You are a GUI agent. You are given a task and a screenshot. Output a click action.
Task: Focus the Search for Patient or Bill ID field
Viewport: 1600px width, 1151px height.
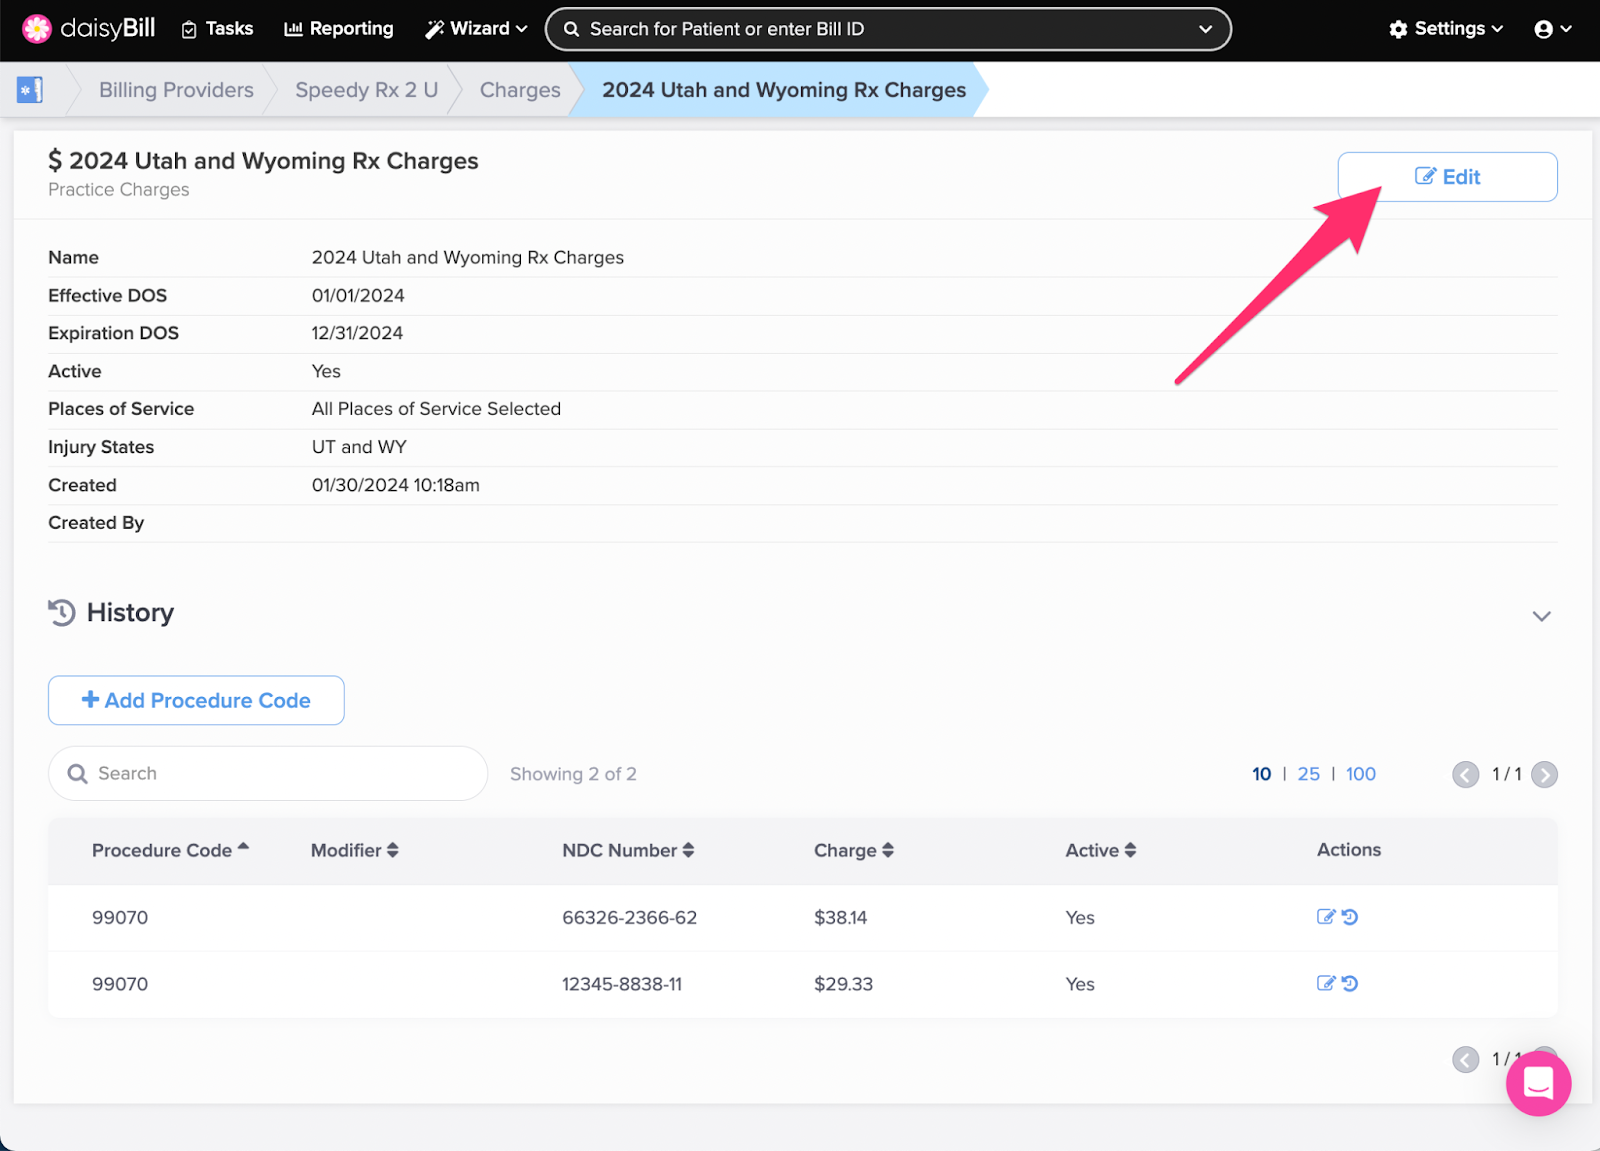(888, 29)
